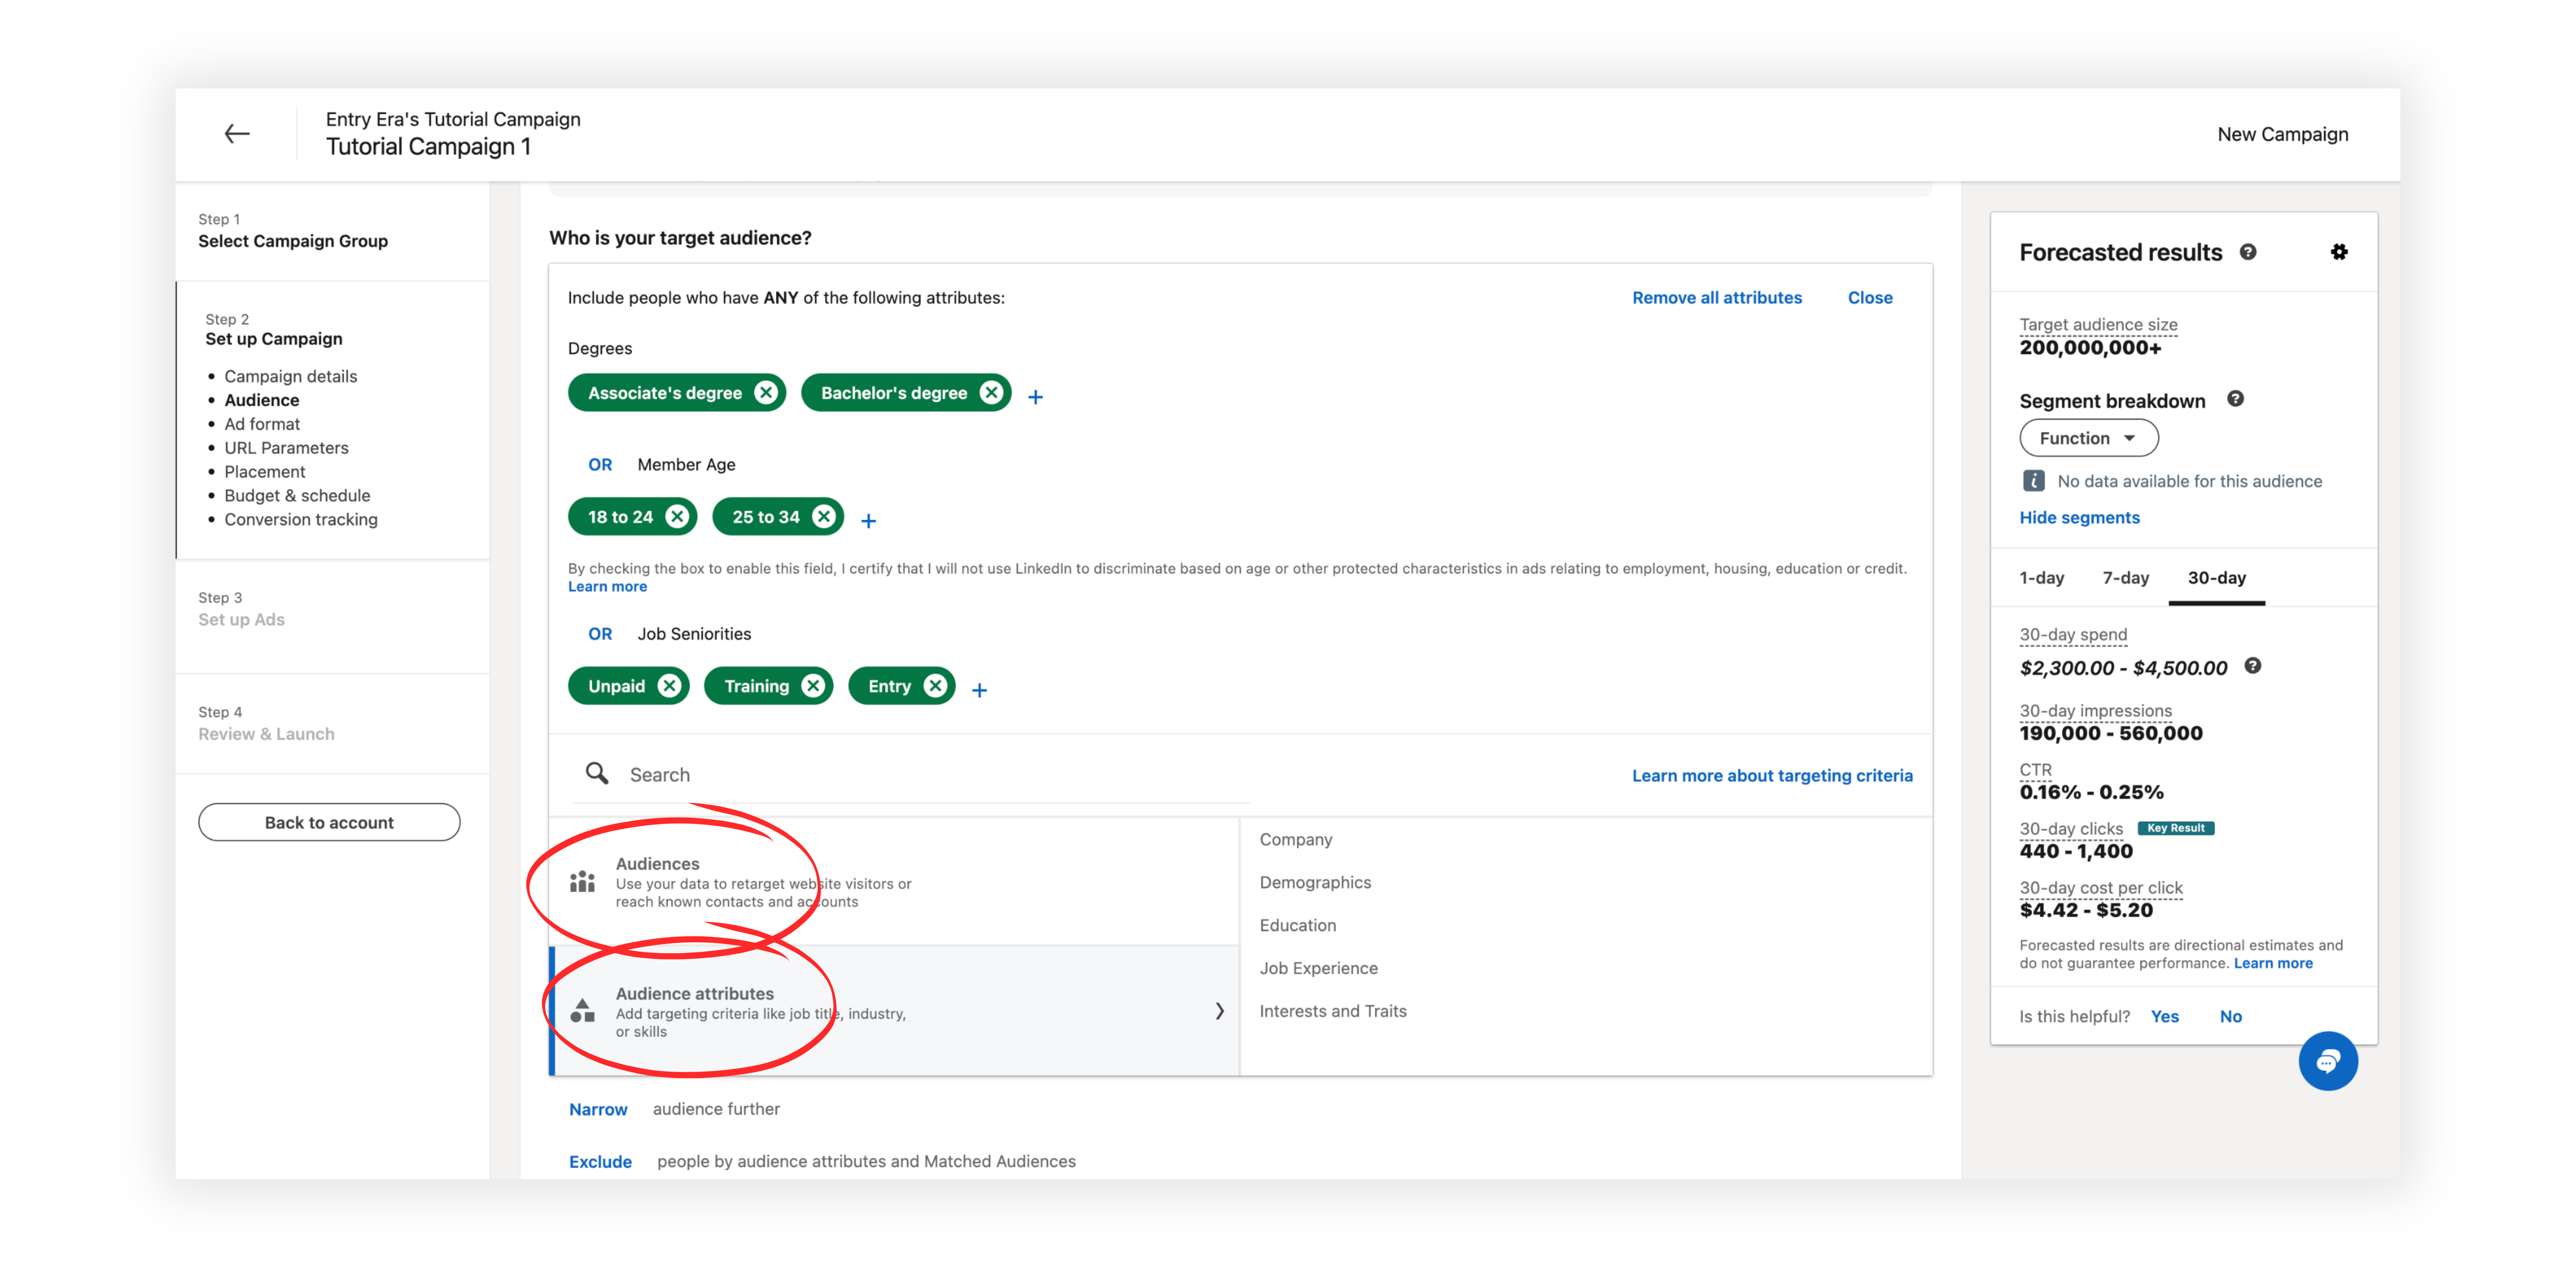The image size is (2576, 1268).
Task: Click the info icon beside No data available
Action: (x=2034, y=481)
